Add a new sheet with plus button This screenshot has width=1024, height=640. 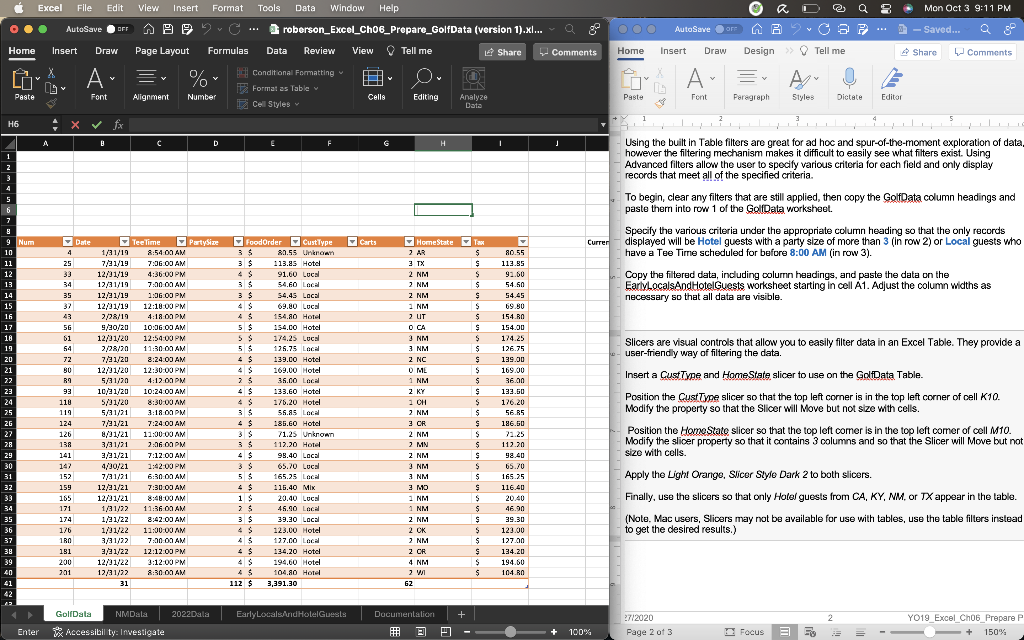click(461, 614)
